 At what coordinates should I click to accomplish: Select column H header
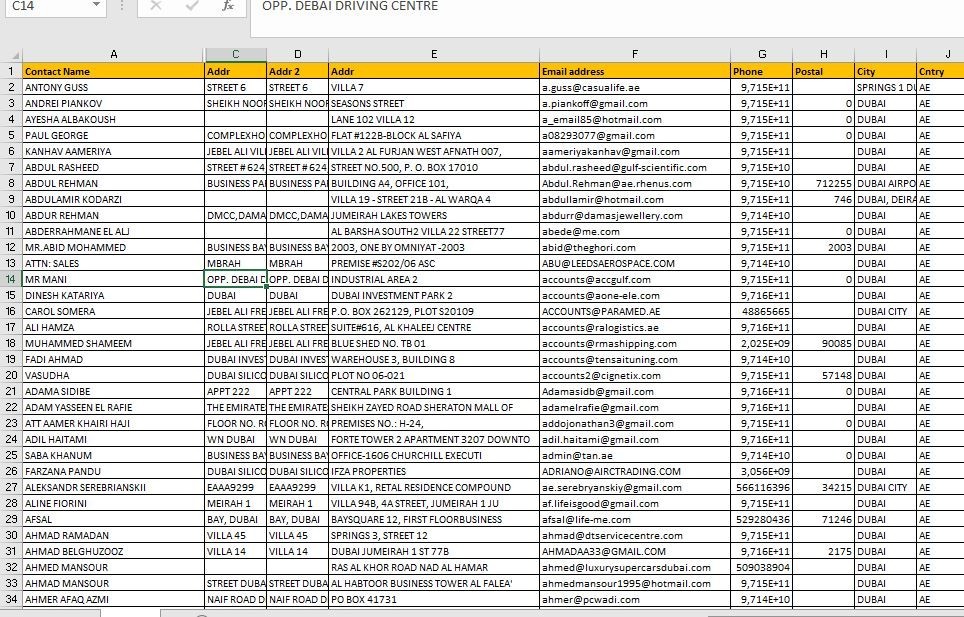point(824,55)
